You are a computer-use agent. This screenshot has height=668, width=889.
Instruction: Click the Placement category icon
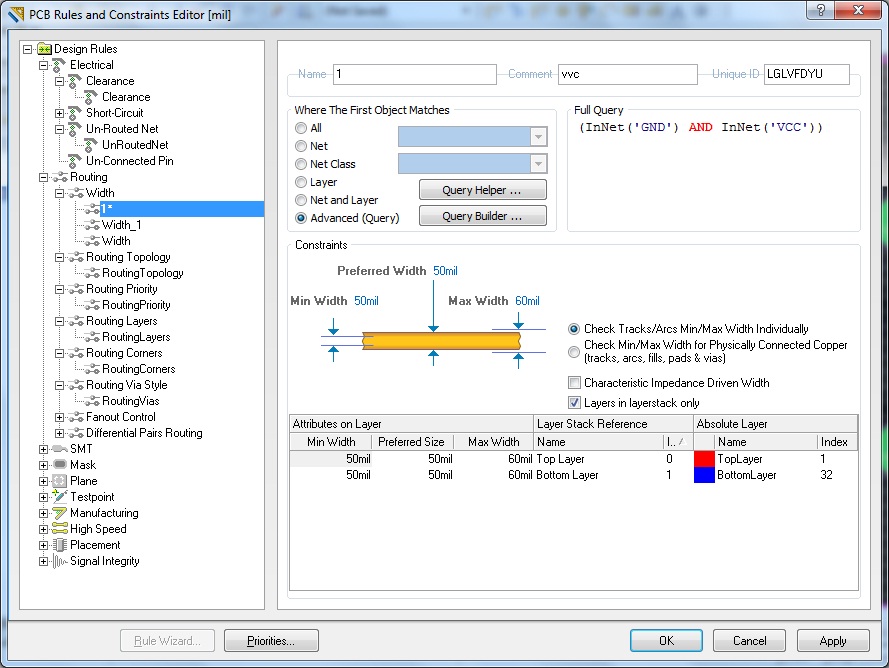coord(60,545)
